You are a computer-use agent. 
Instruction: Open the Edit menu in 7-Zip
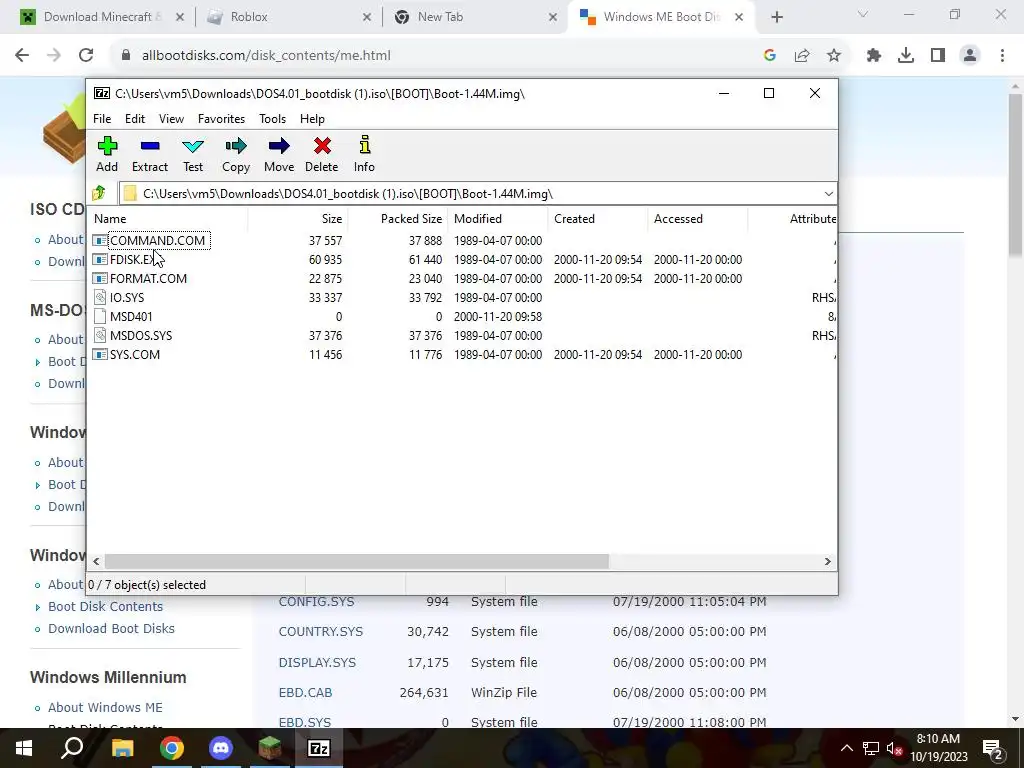pyautogui.click(x=135, y=119)
